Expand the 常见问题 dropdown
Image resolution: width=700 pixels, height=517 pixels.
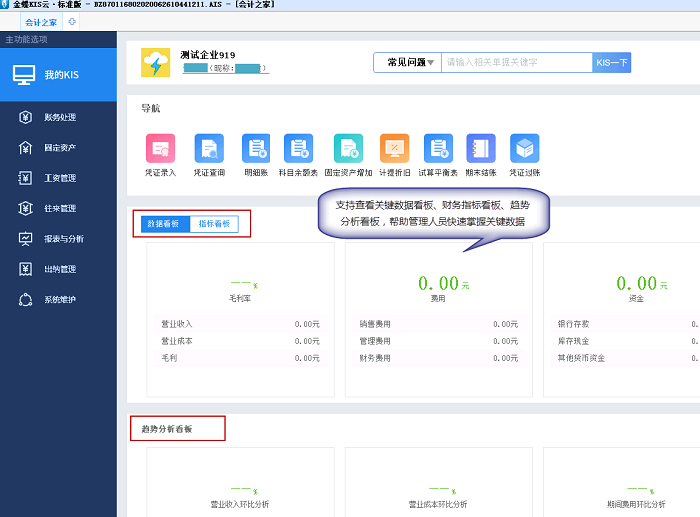pyautogui.click(x=407, y=63)
